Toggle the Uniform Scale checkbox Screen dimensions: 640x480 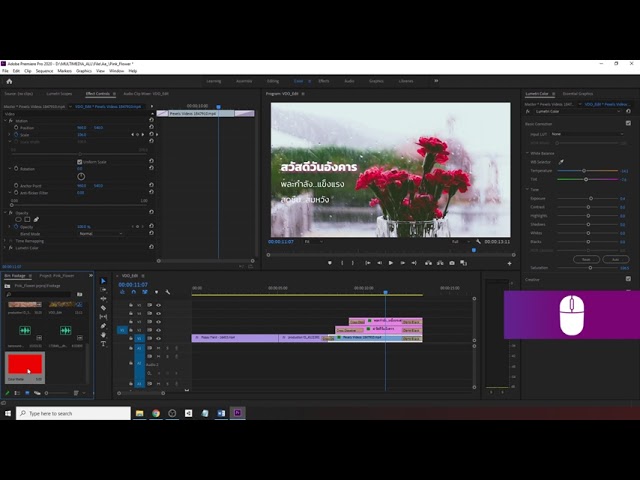pyautogui.click(x=80, y=162)
